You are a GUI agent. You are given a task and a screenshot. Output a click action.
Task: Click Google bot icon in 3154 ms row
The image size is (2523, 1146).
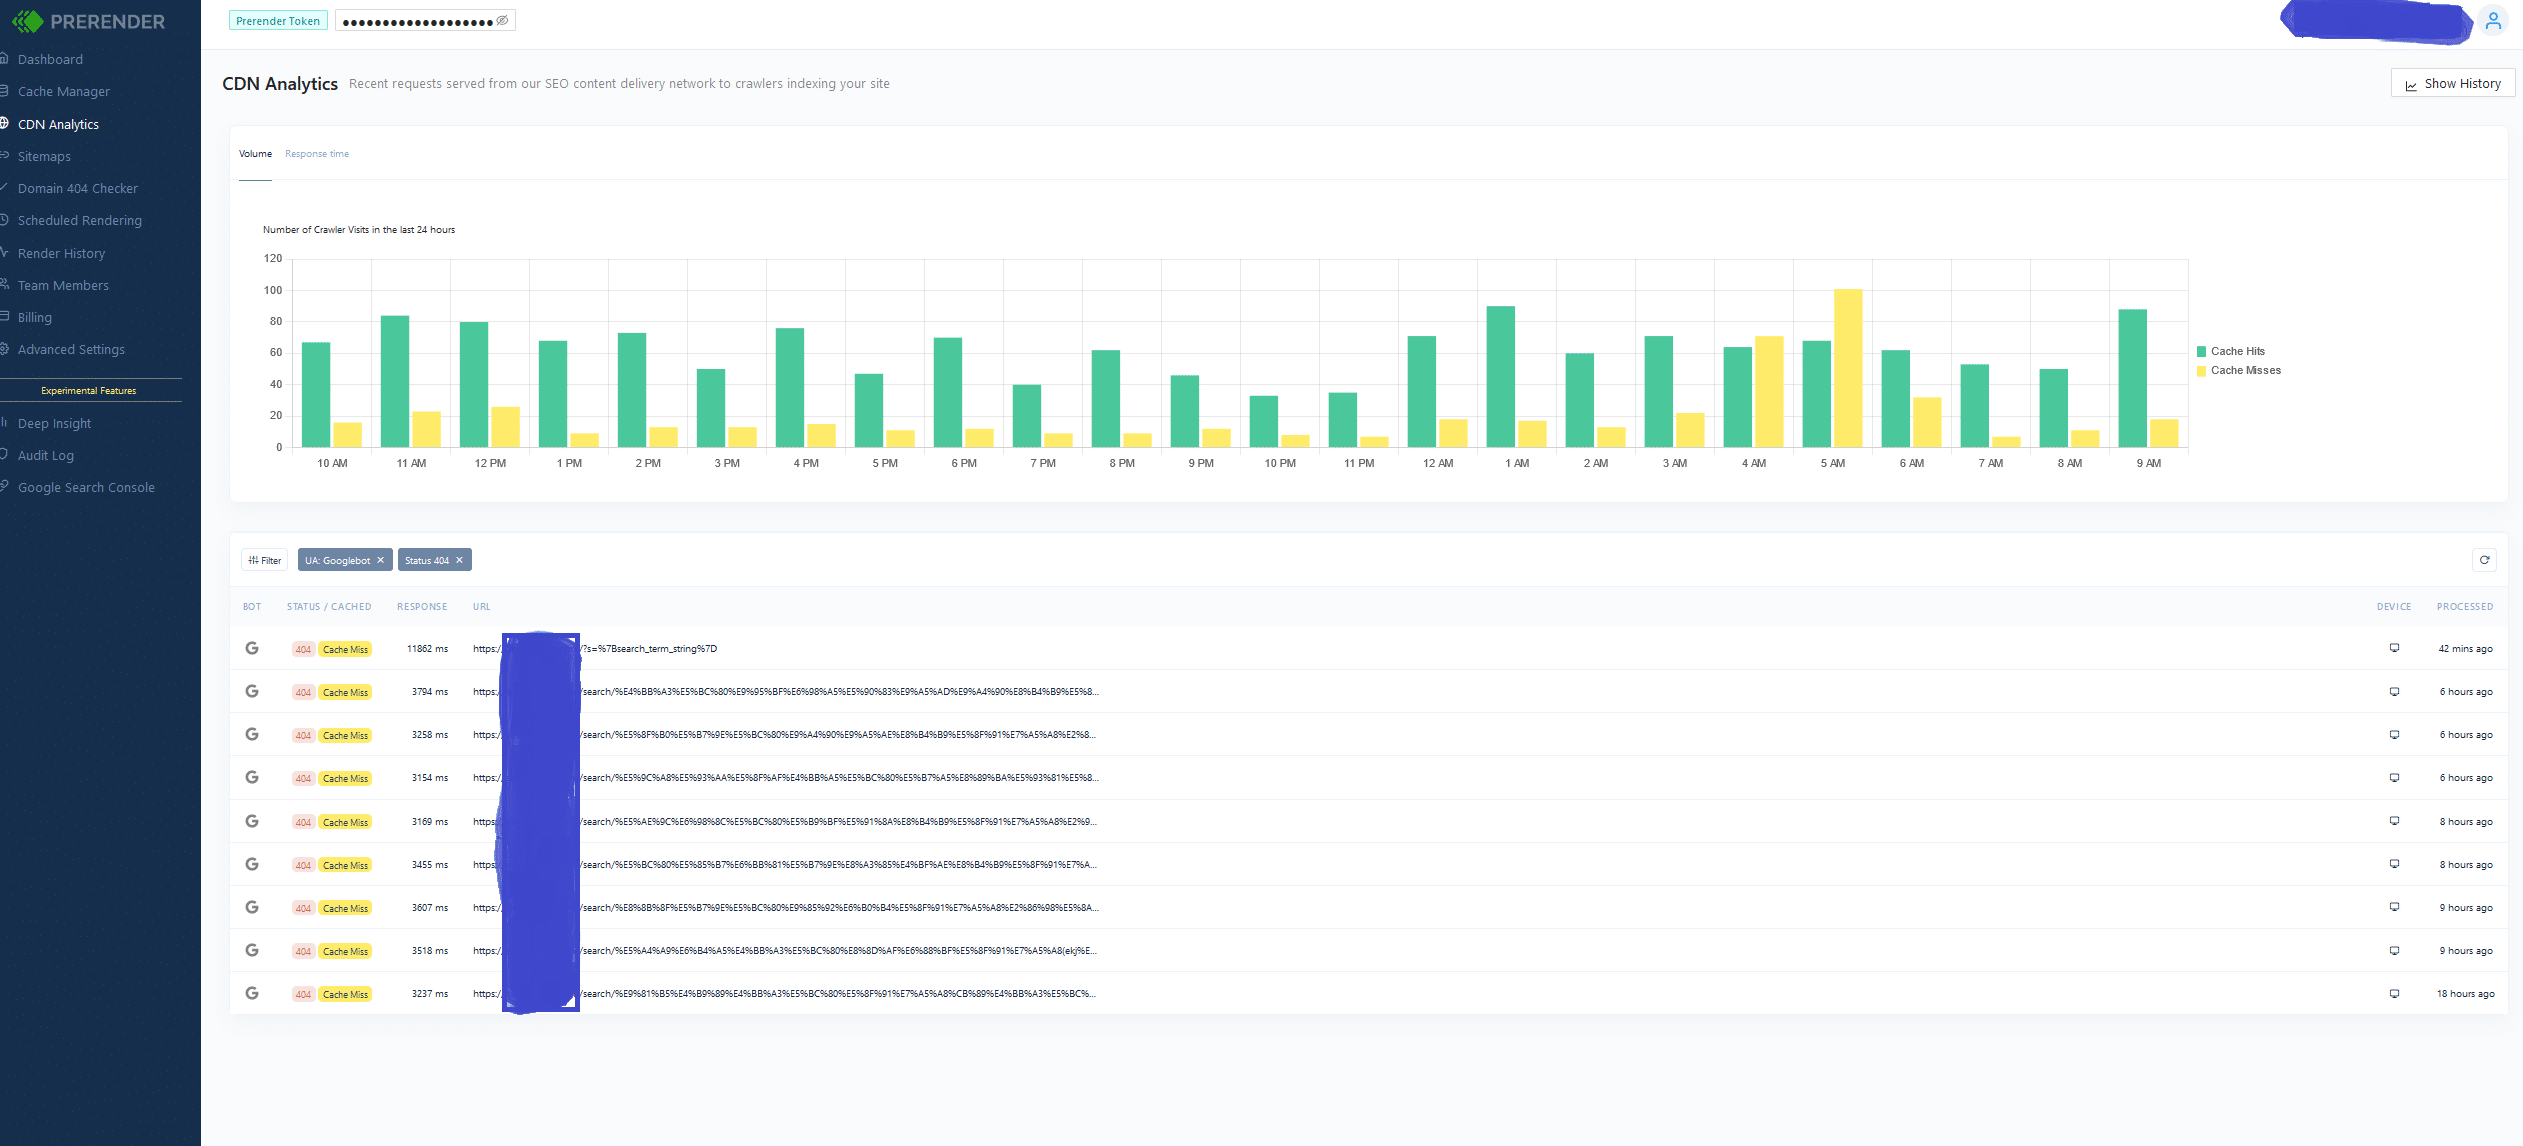click(x=252, y=777)
